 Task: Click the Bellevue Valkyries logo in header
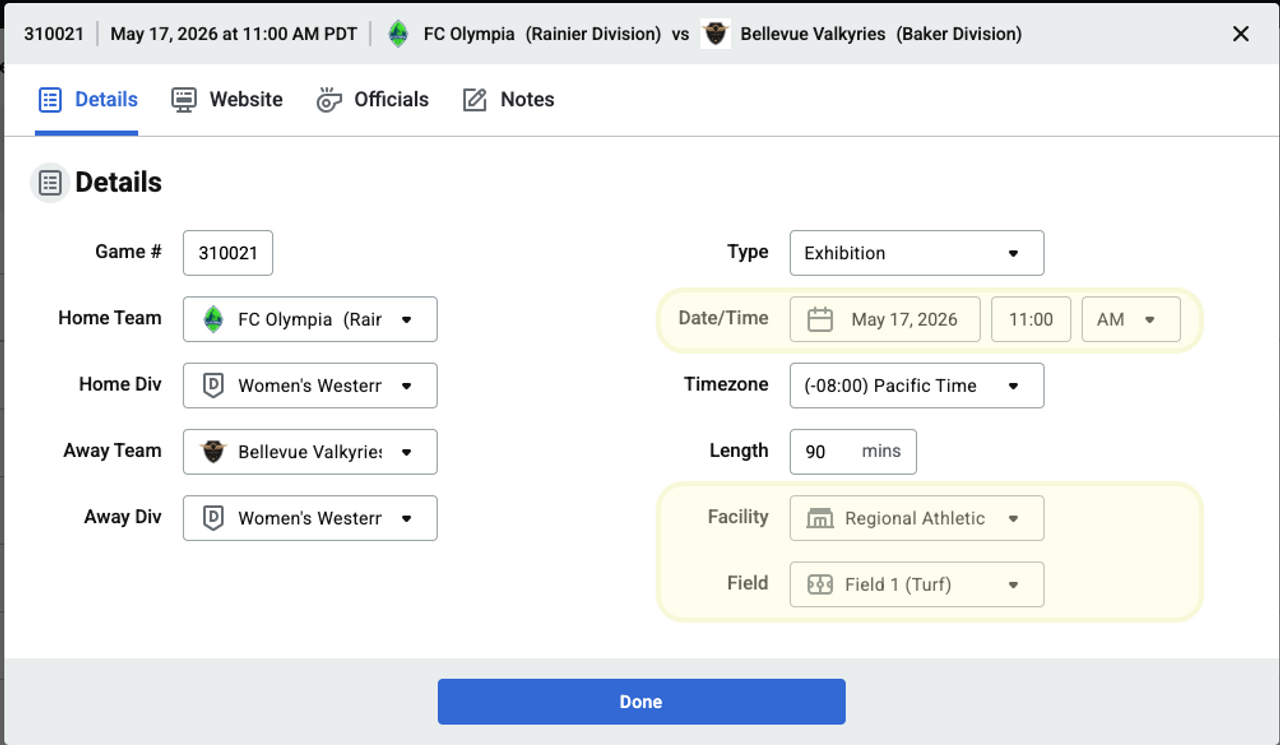click(715, 34)
